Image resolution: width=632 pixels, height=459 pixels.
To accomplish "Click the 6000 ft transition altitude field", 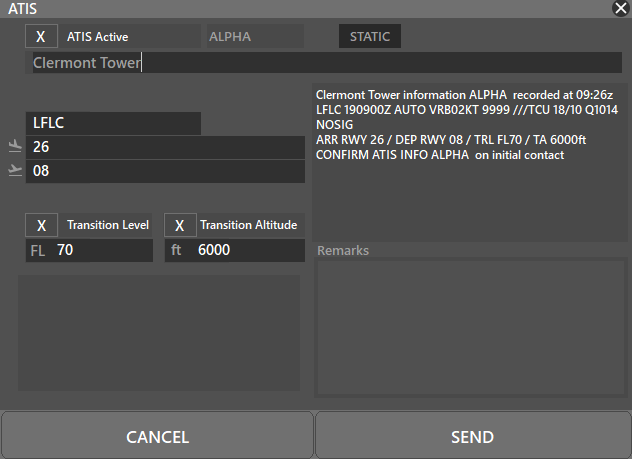I will tap(235, 250).
